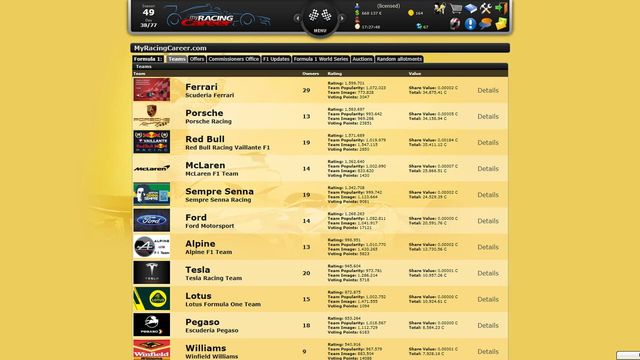The width and height of the screenshot is (640, 360).
Task: Click the Ferrari team logo
Action: 151,90
